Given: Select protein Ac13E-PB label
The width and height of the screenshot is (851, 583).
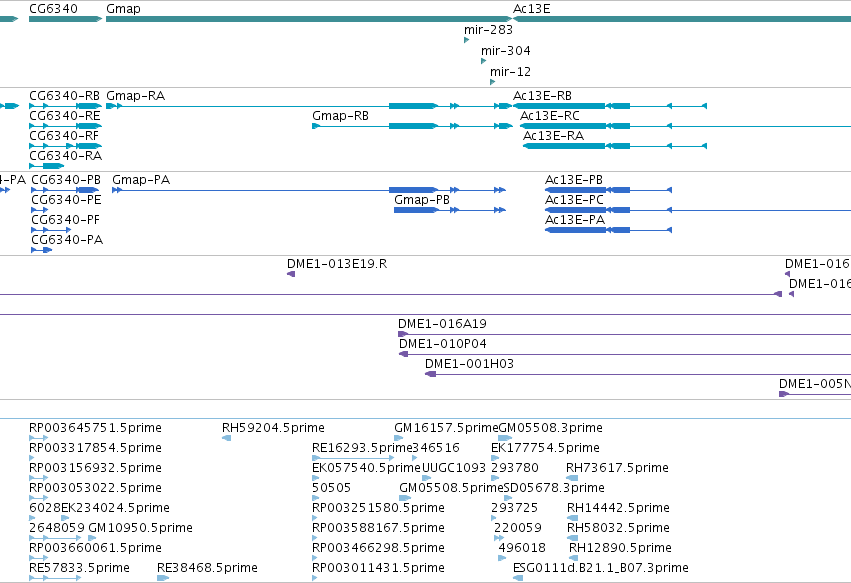Looking at the screenshot, I should [574, 180].
